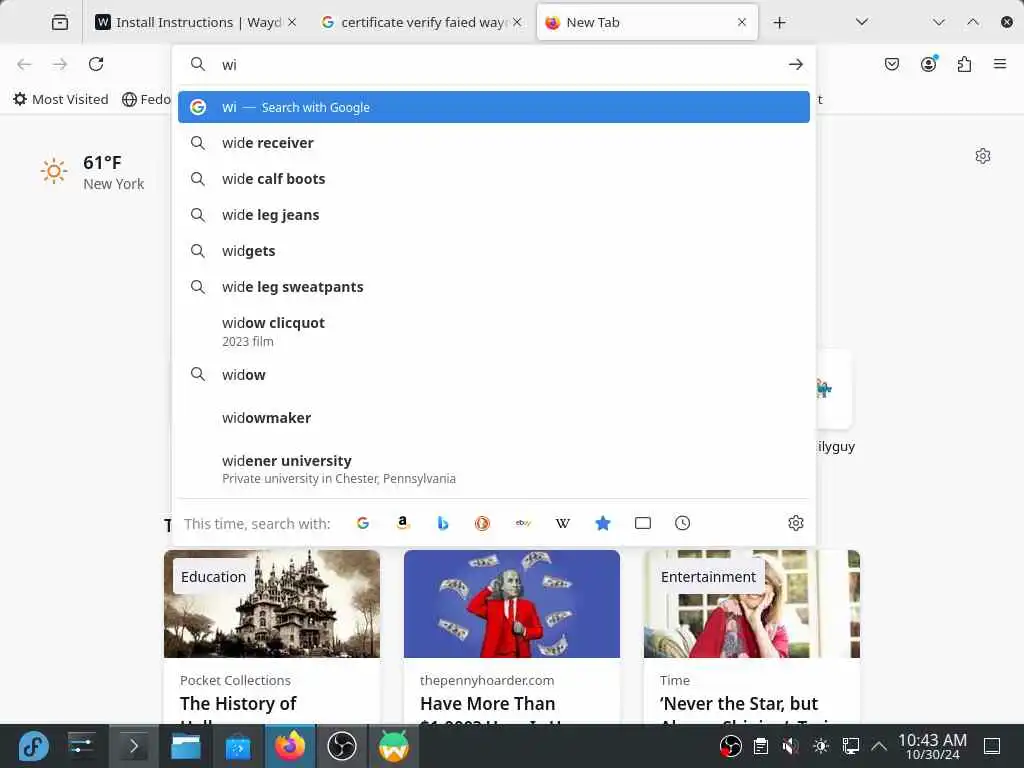This screenshot has height=768, width=1024.
Task: Choose 'wide leg jeans' suggestion
Action: 494,215
